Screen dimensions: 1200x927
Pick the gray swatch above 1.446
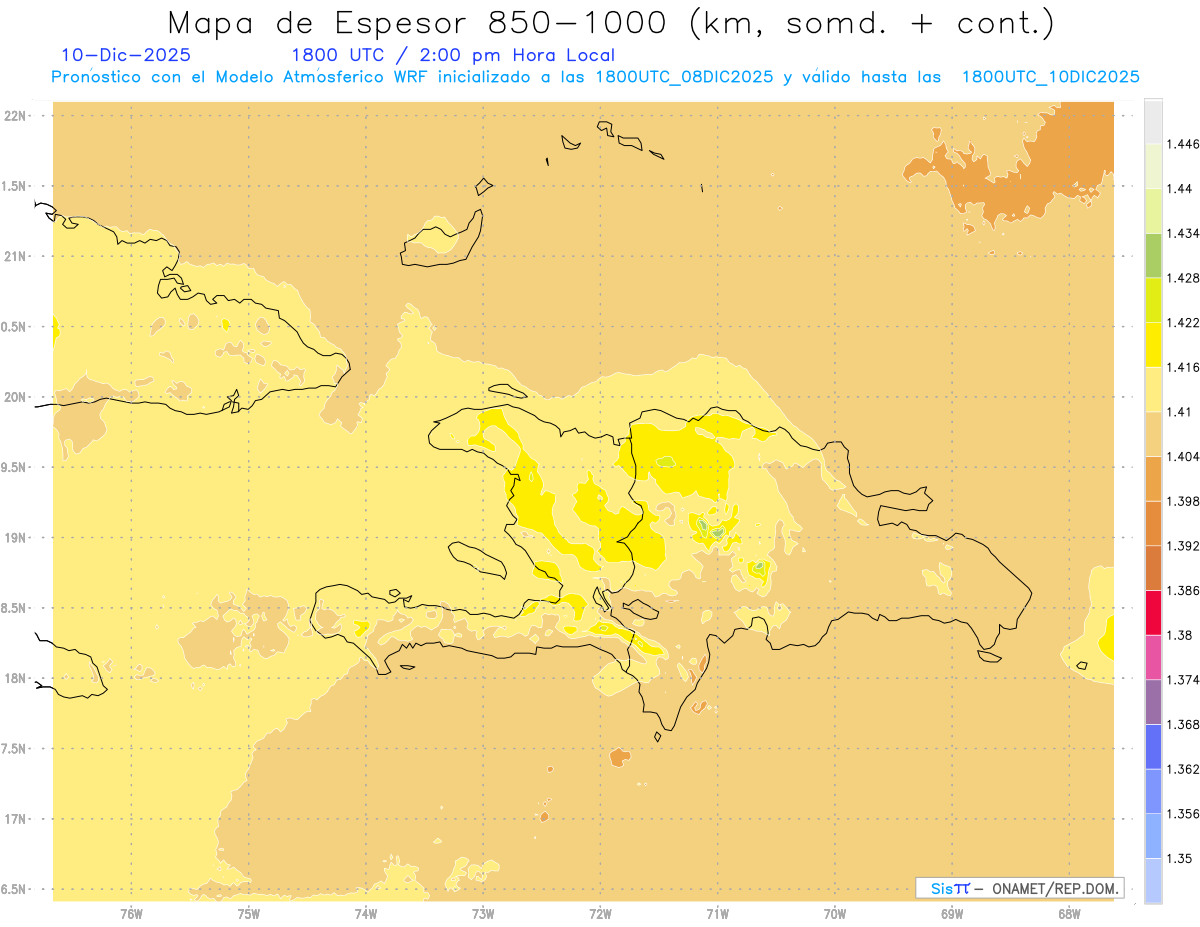click(x=1153, y=121)
